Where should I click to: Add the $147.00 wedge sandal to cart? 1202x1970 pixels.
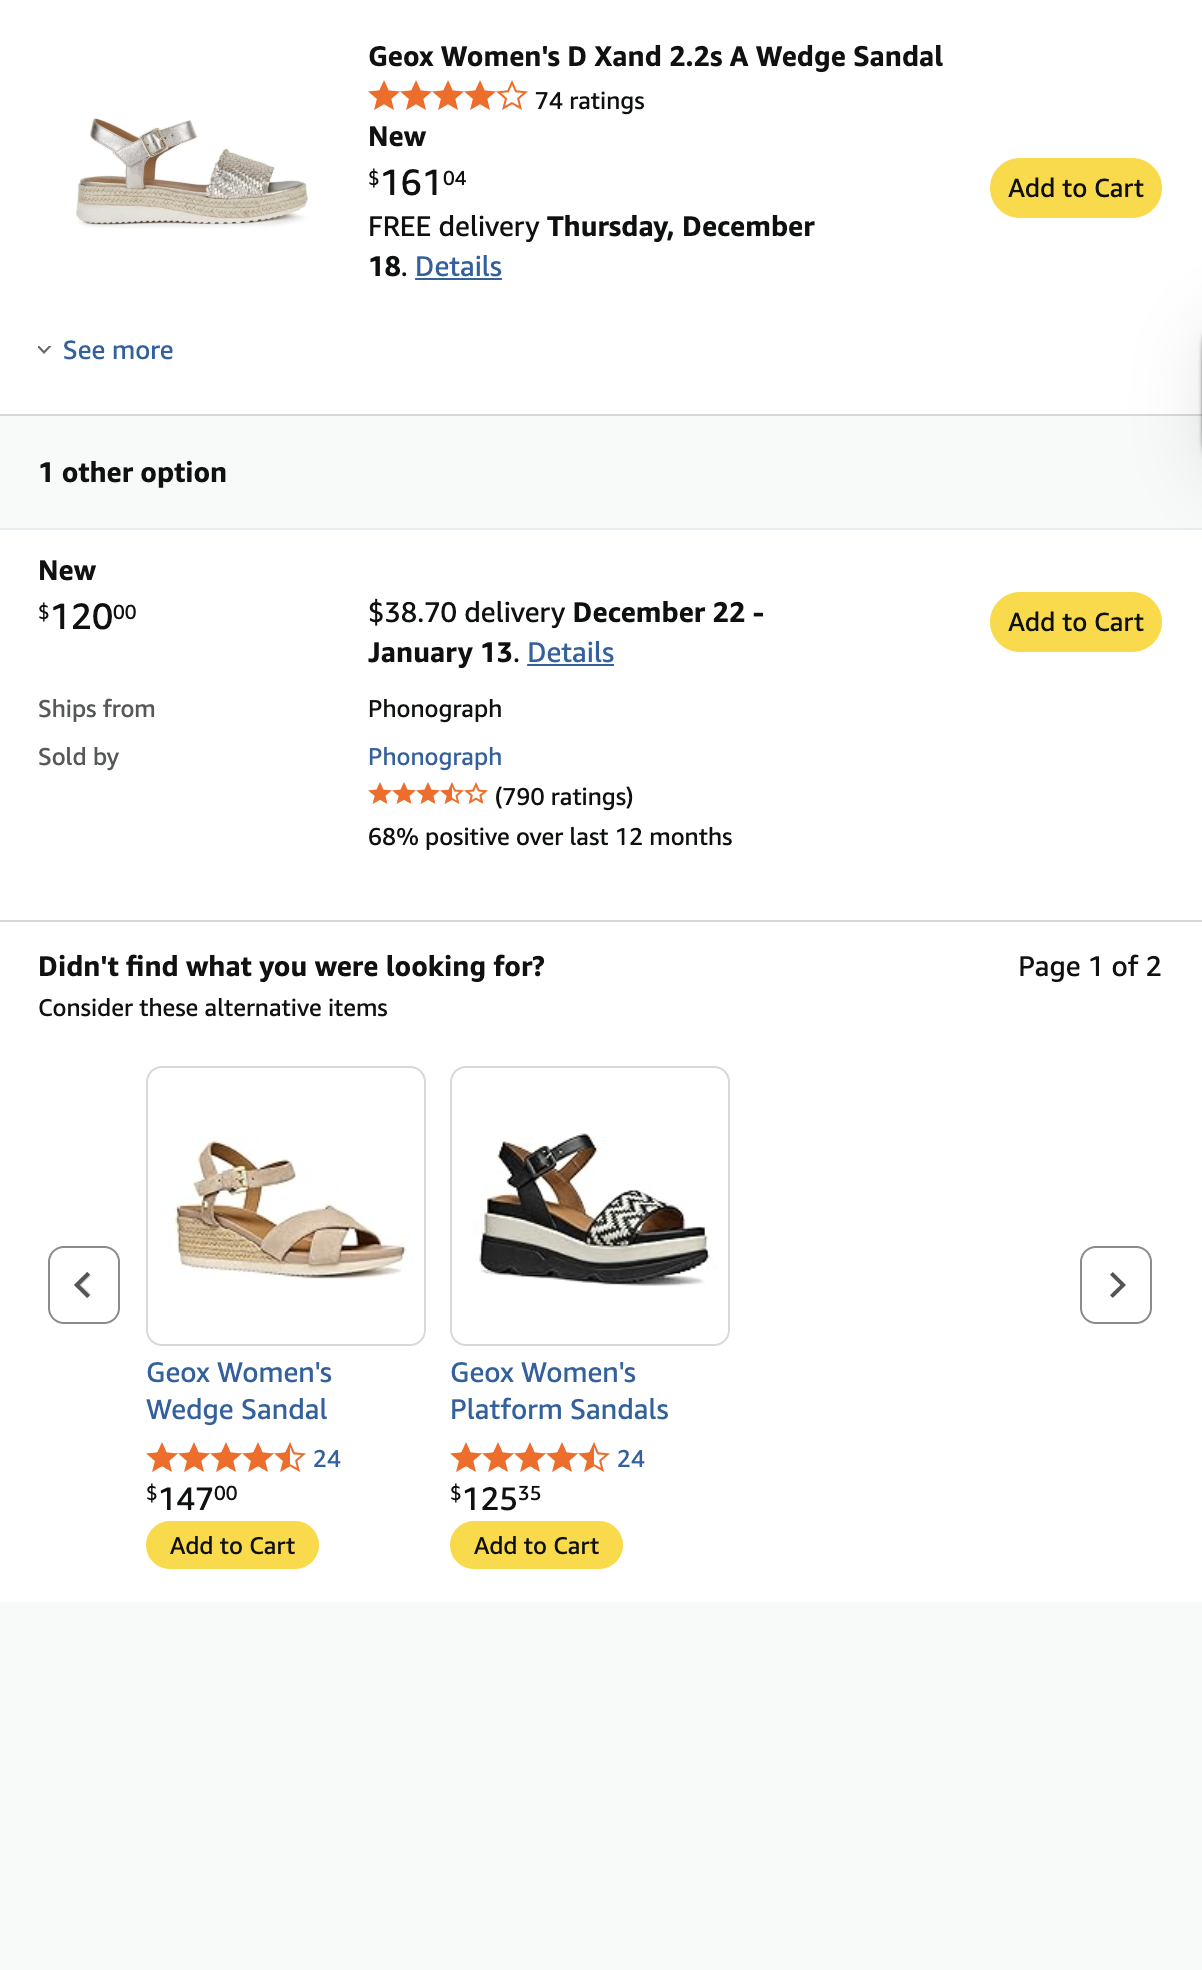coord(231,1545)
